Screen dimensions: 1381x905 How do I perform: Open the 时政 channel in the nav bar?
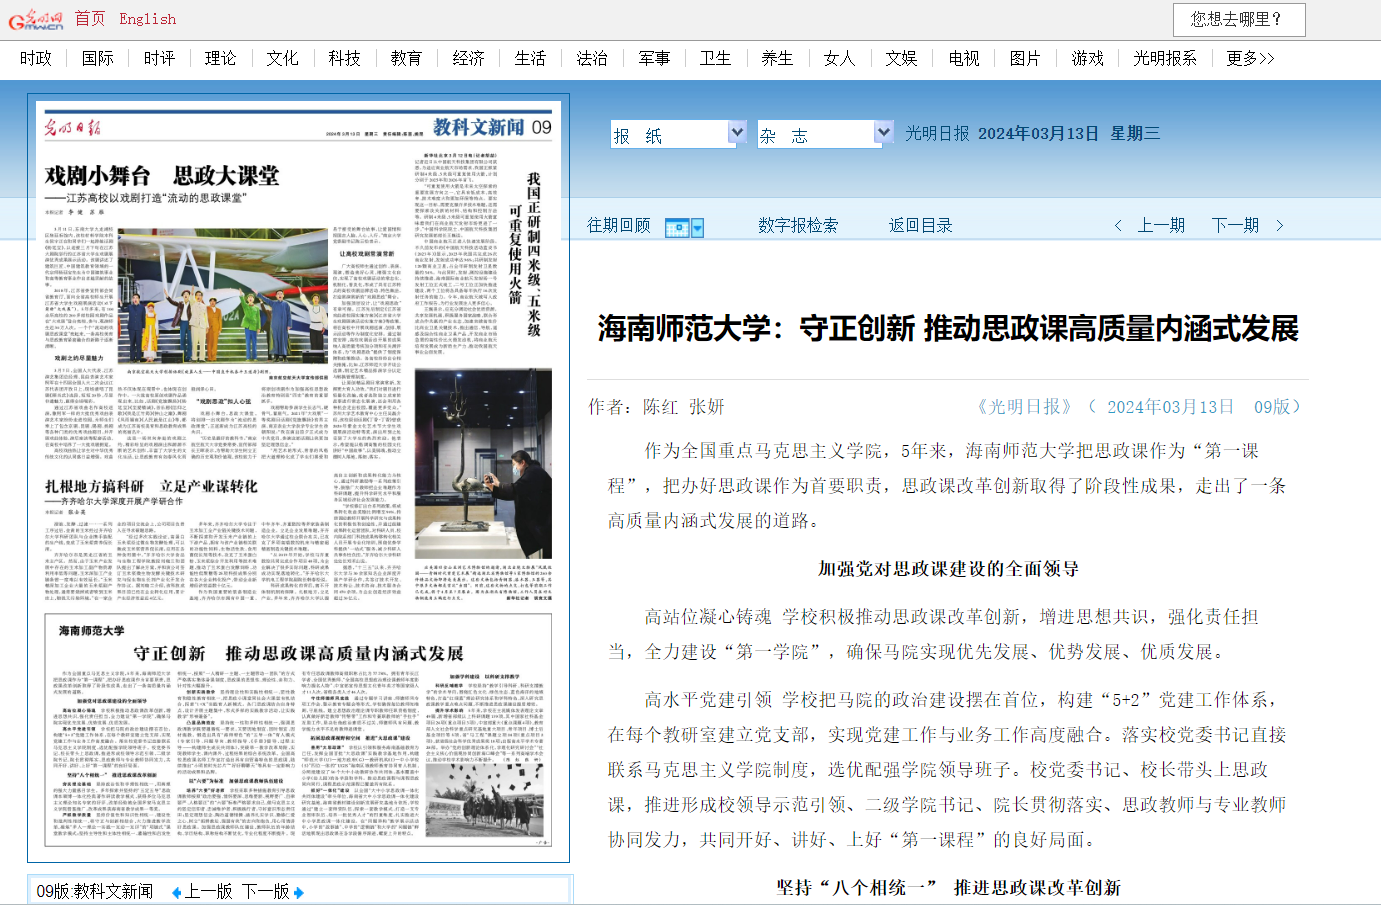point(36,58)
